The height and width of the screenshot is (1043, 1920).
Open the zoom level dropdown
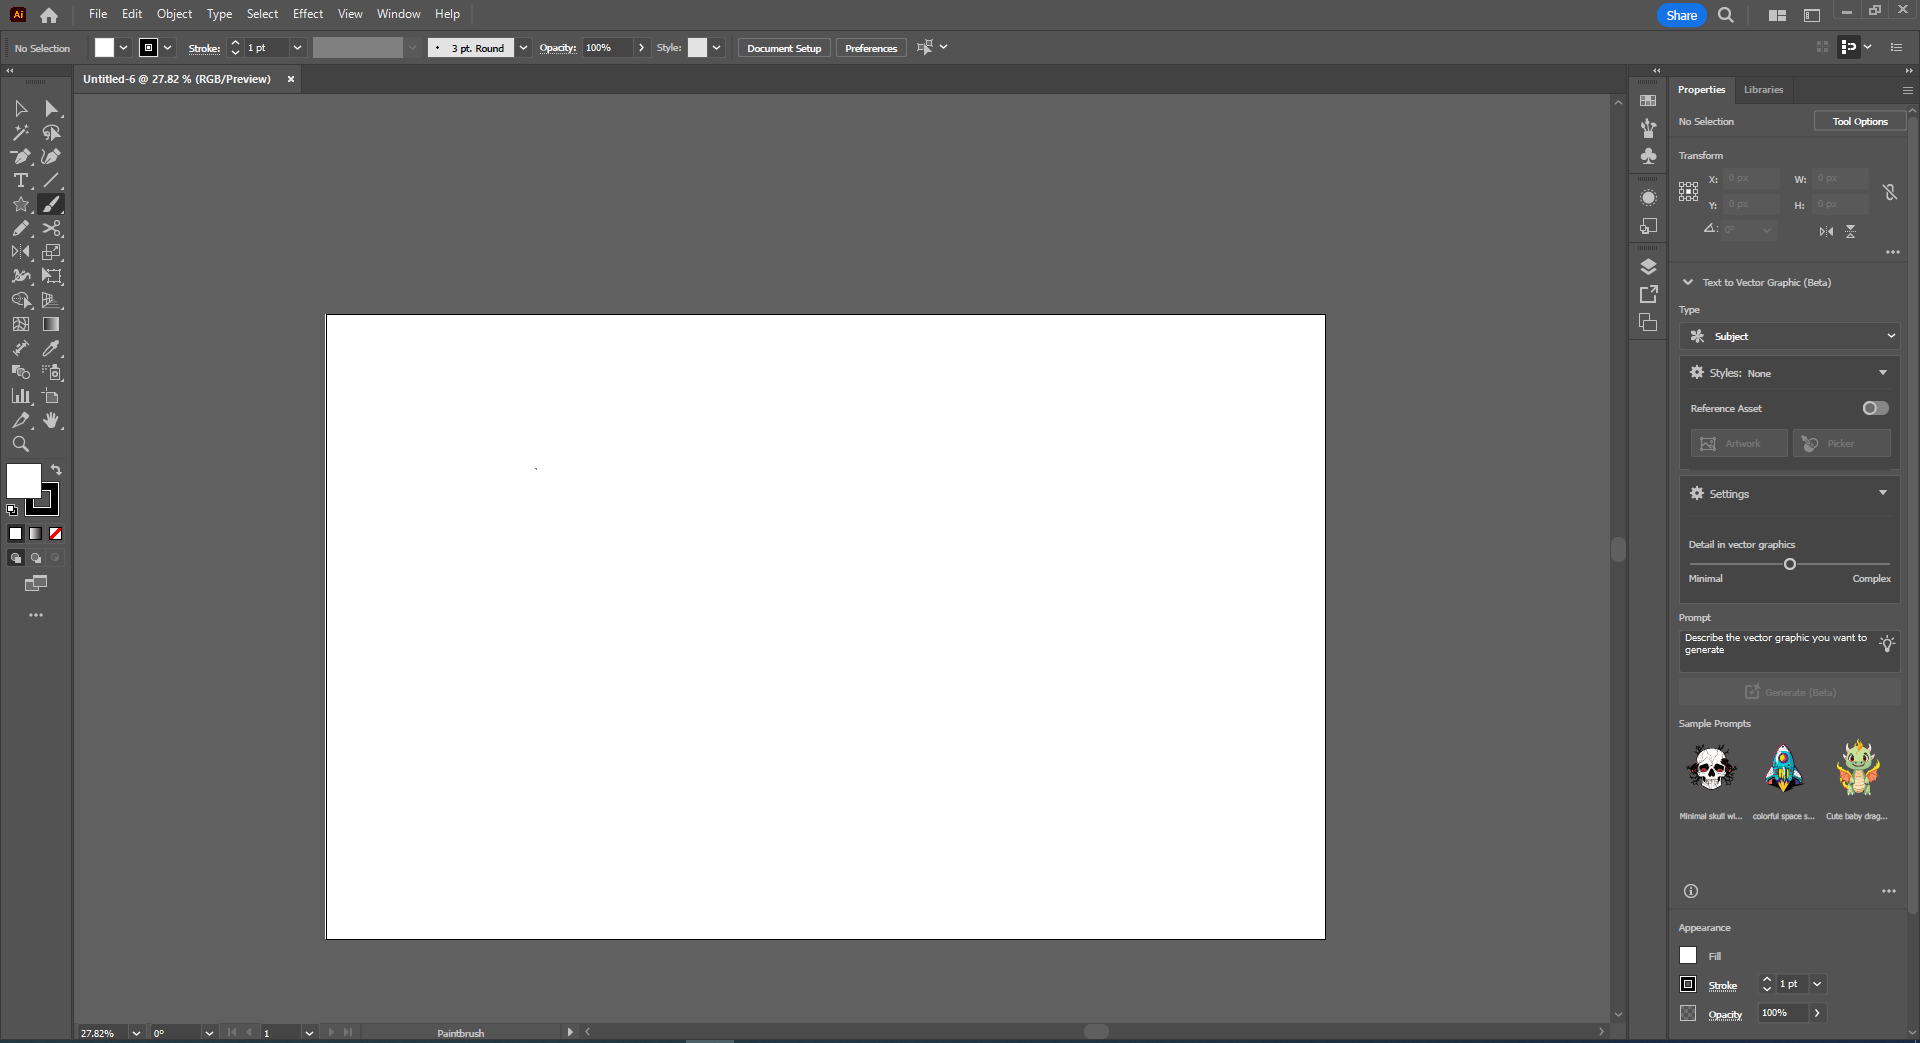click(136, 1033)
